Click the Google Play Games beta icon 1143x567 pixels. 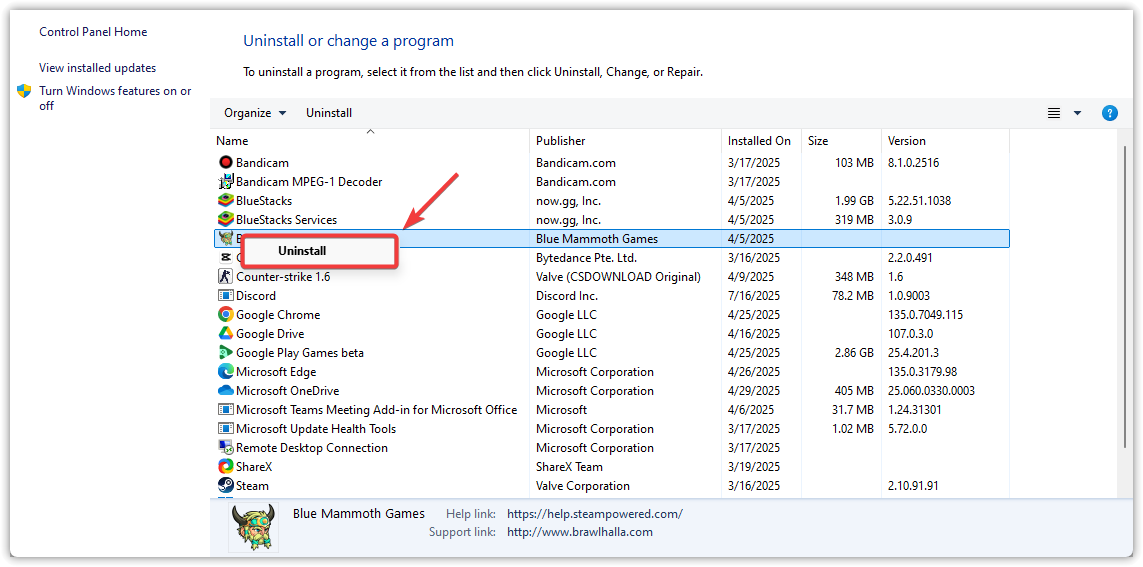[225, 352]
